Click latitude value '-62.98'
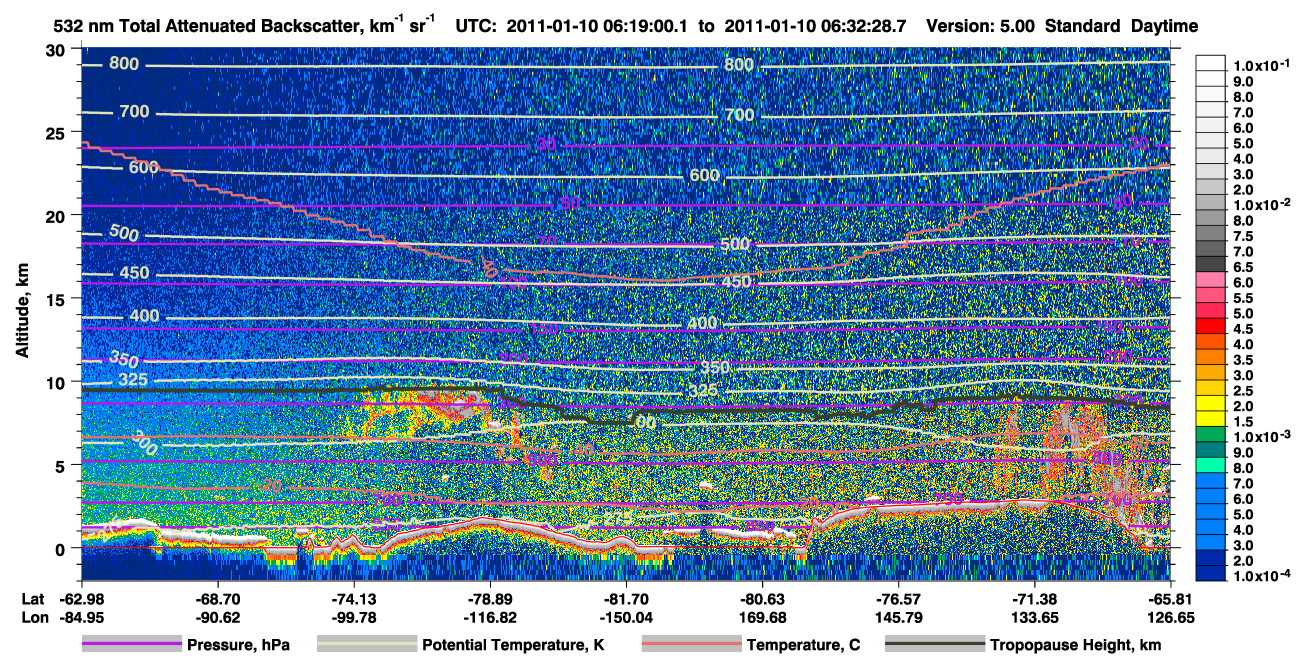Screen dimensions: 1300x667 [83, 599]
